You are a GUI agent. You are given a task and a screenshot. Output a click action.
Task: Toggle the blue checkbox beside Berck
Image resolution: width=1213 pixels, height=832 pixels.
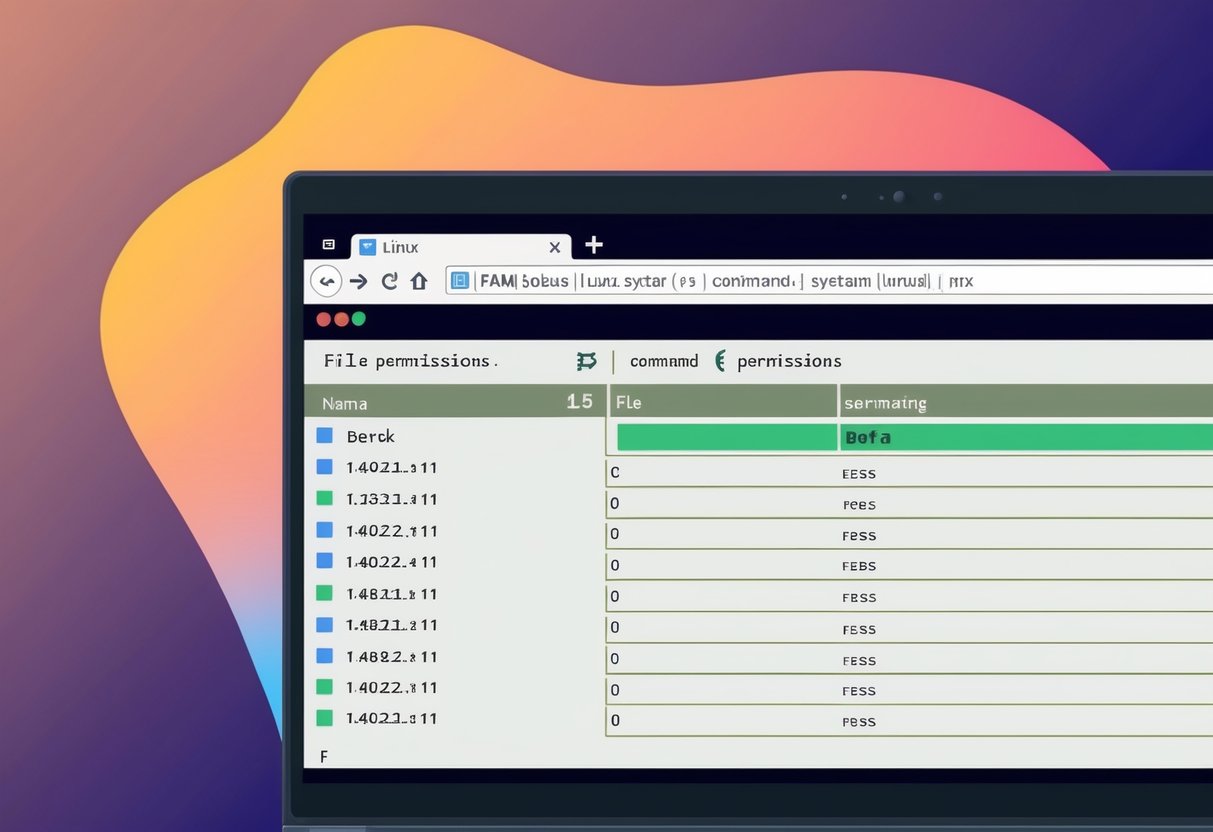pos(327,436)
